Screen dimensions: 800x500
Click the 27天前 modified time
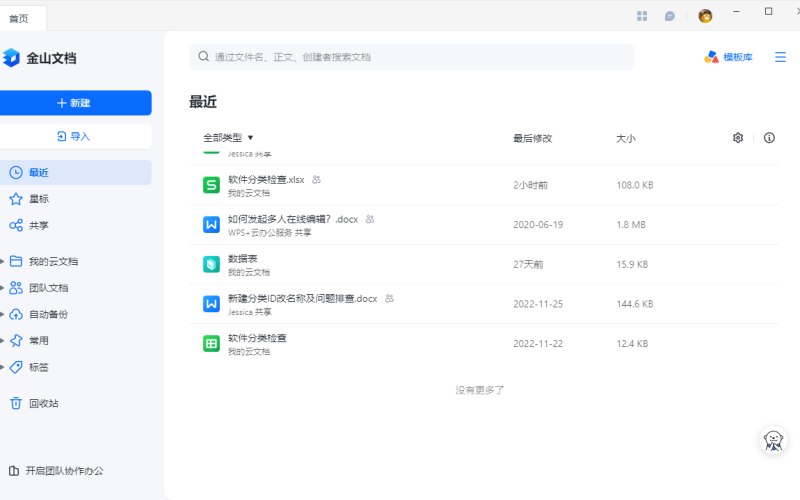coord(529,264)
